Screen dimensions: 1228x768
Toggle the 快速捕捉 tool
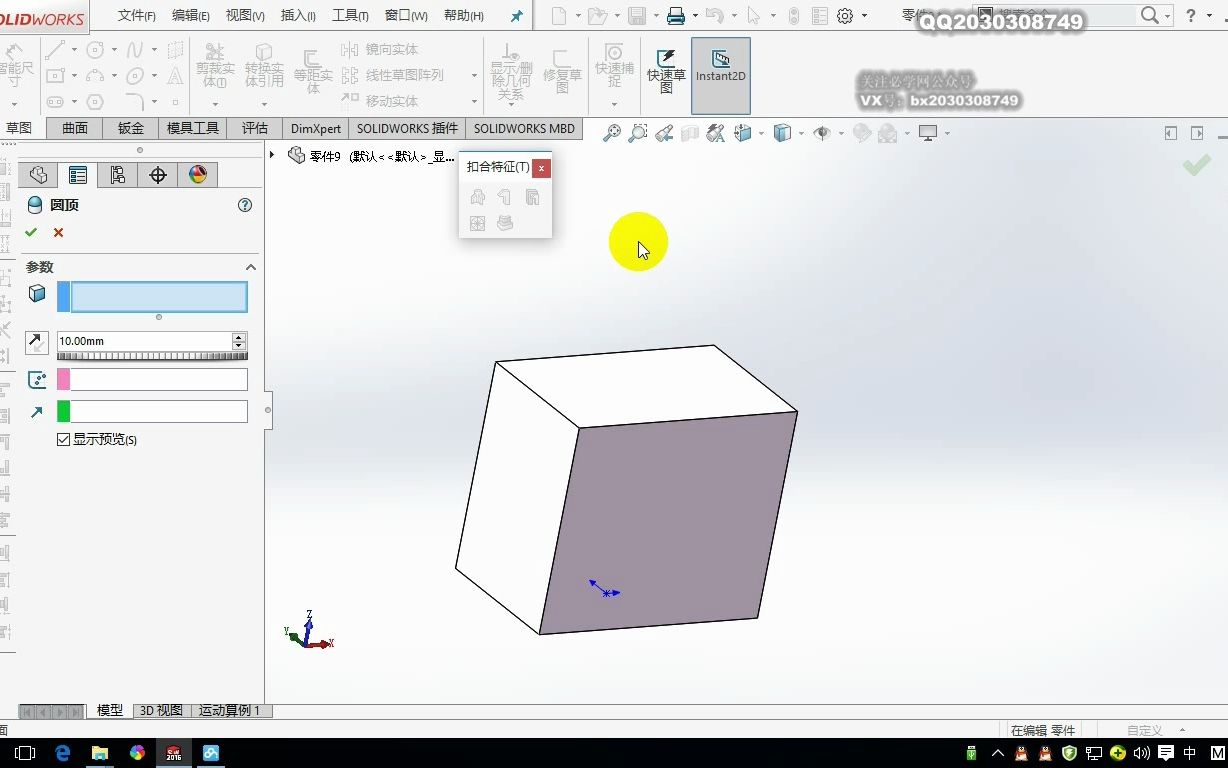tap(613, 70)
